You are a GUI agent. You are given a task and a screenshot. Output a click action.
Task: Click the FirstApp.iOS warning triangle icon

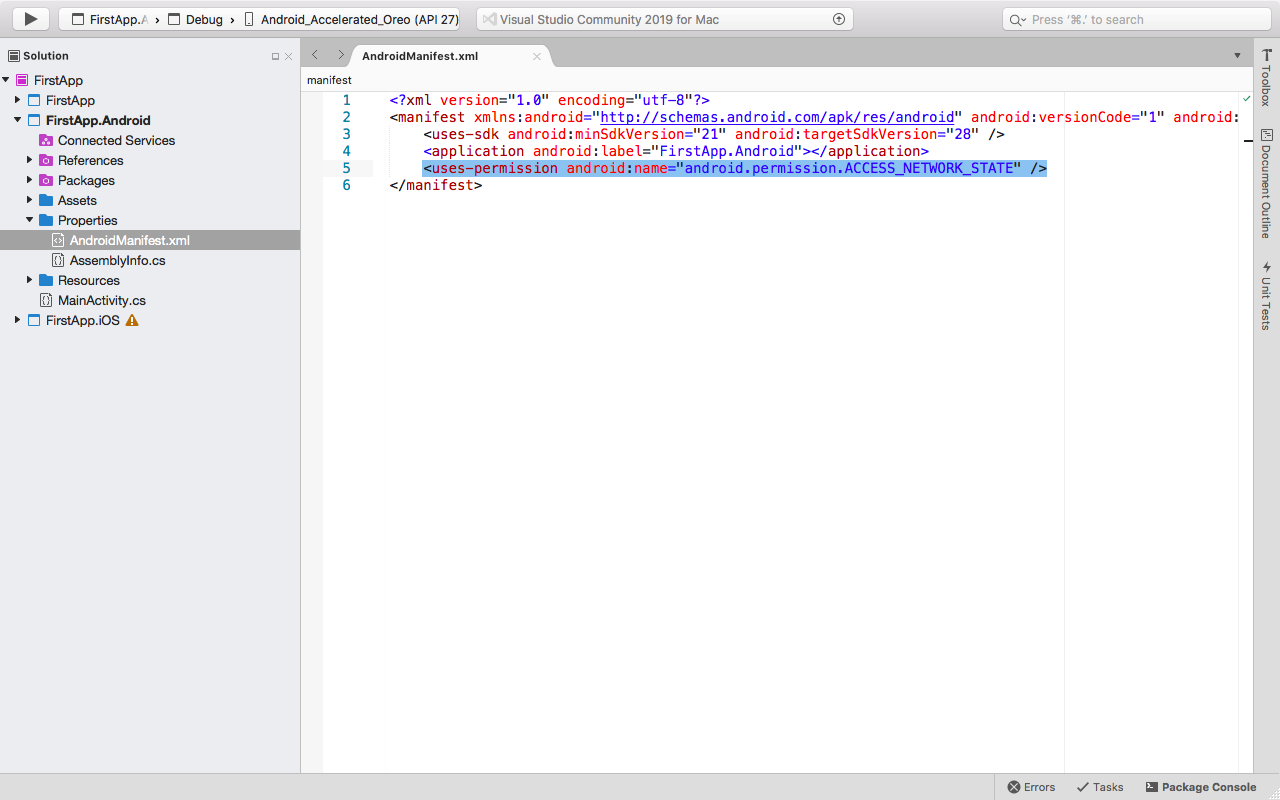coord(132,320)
